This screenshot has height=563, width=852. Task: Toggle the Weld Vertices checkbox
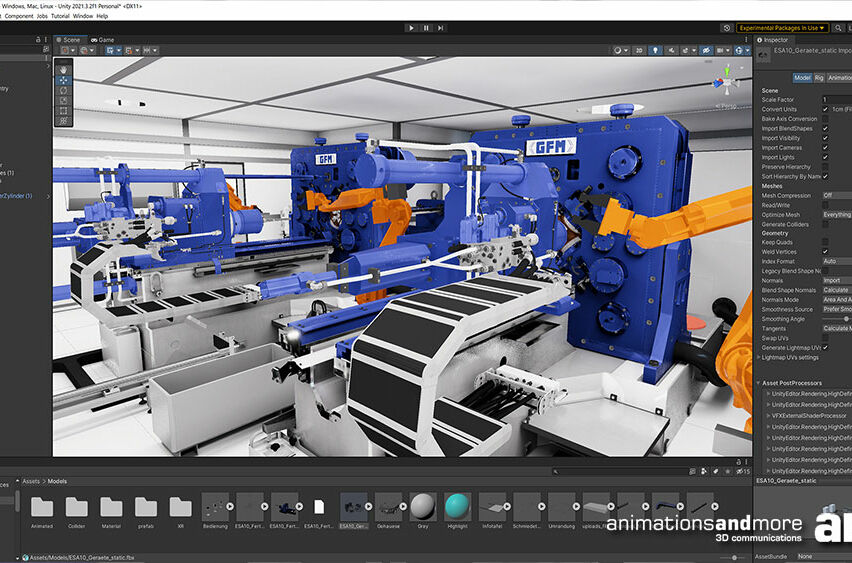825,252
